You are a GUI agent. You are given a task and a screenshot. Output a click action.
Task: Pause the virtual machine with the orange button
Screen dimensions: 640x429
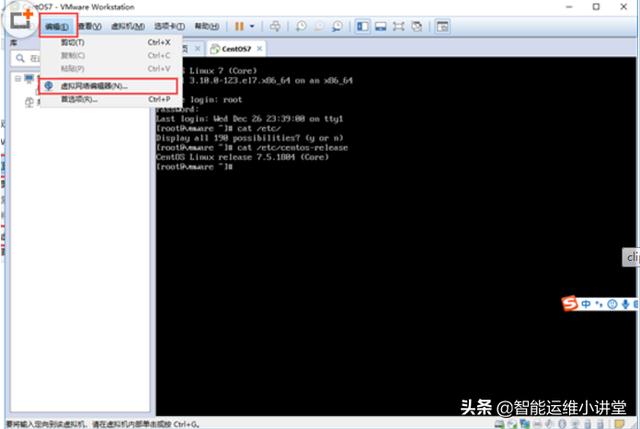click(x=239, y=27)
